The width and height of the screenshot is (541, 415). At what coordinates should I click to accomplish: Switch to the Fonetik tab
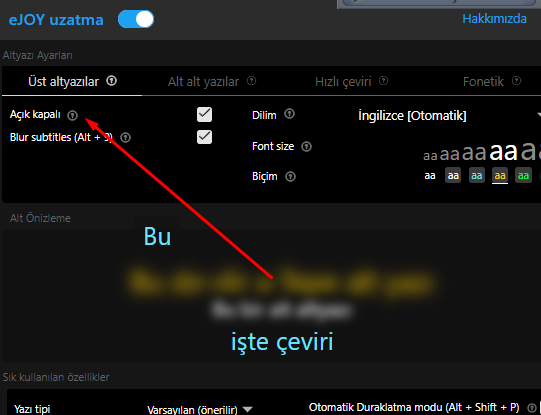483,82
